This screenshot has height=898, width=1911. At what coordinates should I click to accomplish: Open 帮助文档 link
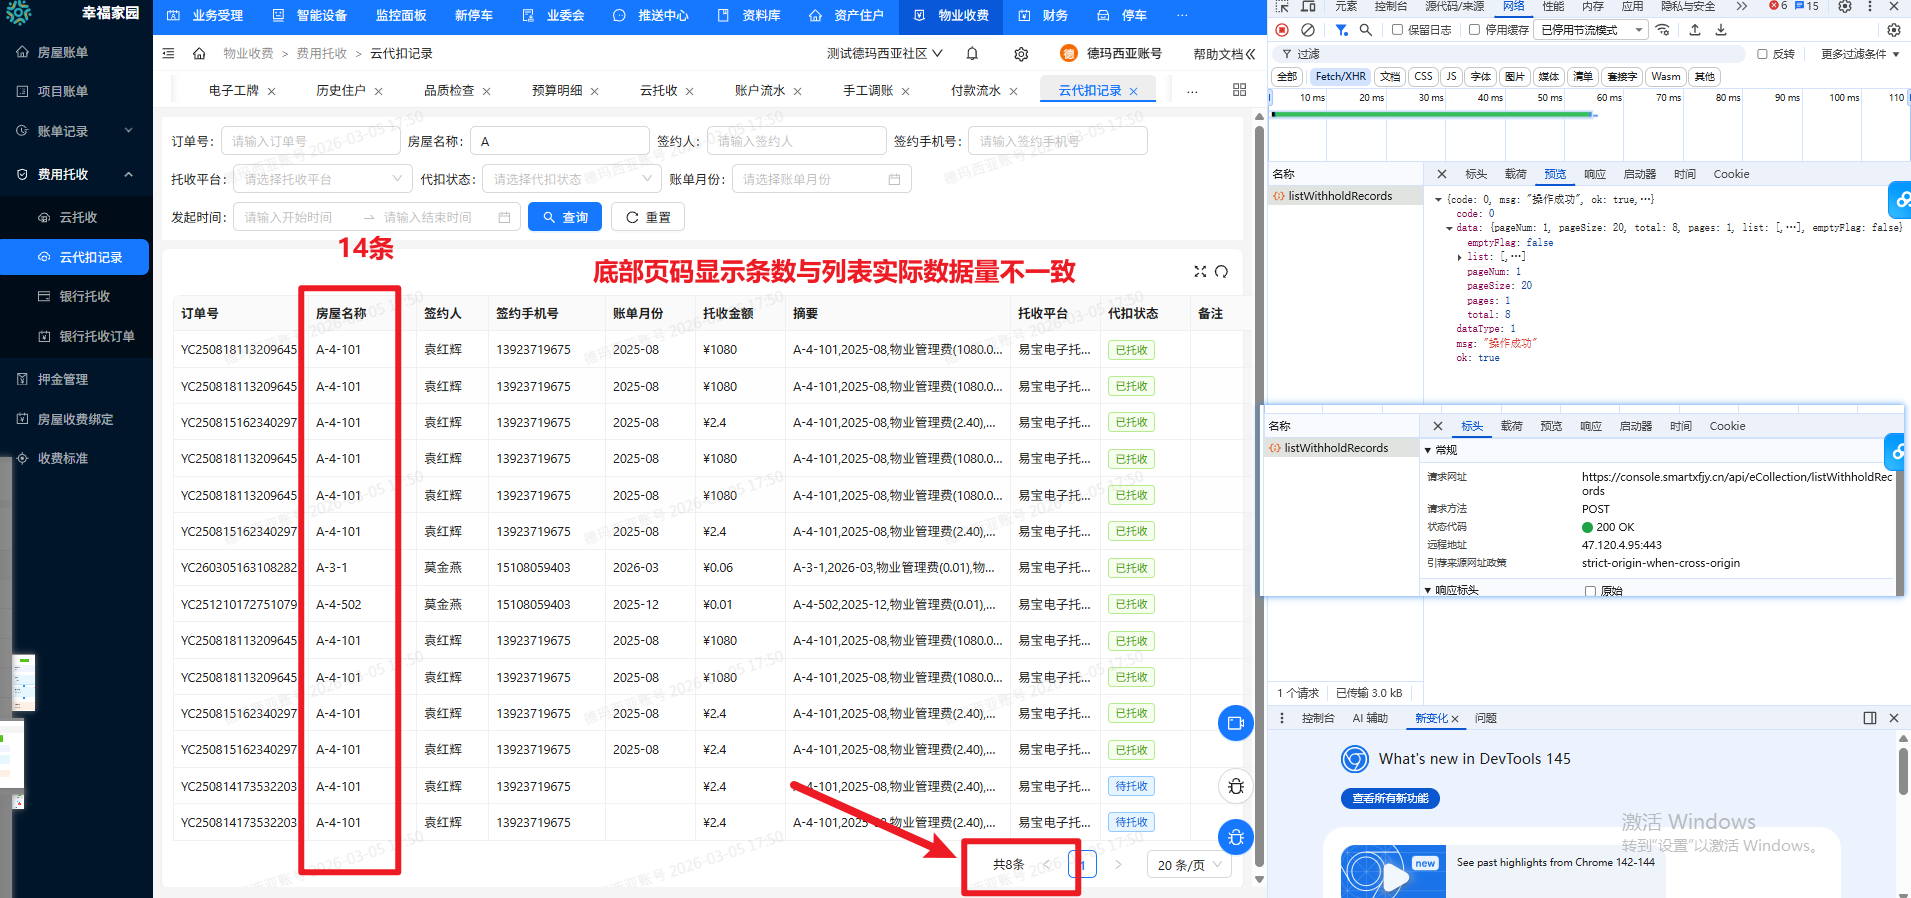pos(1224,54)
